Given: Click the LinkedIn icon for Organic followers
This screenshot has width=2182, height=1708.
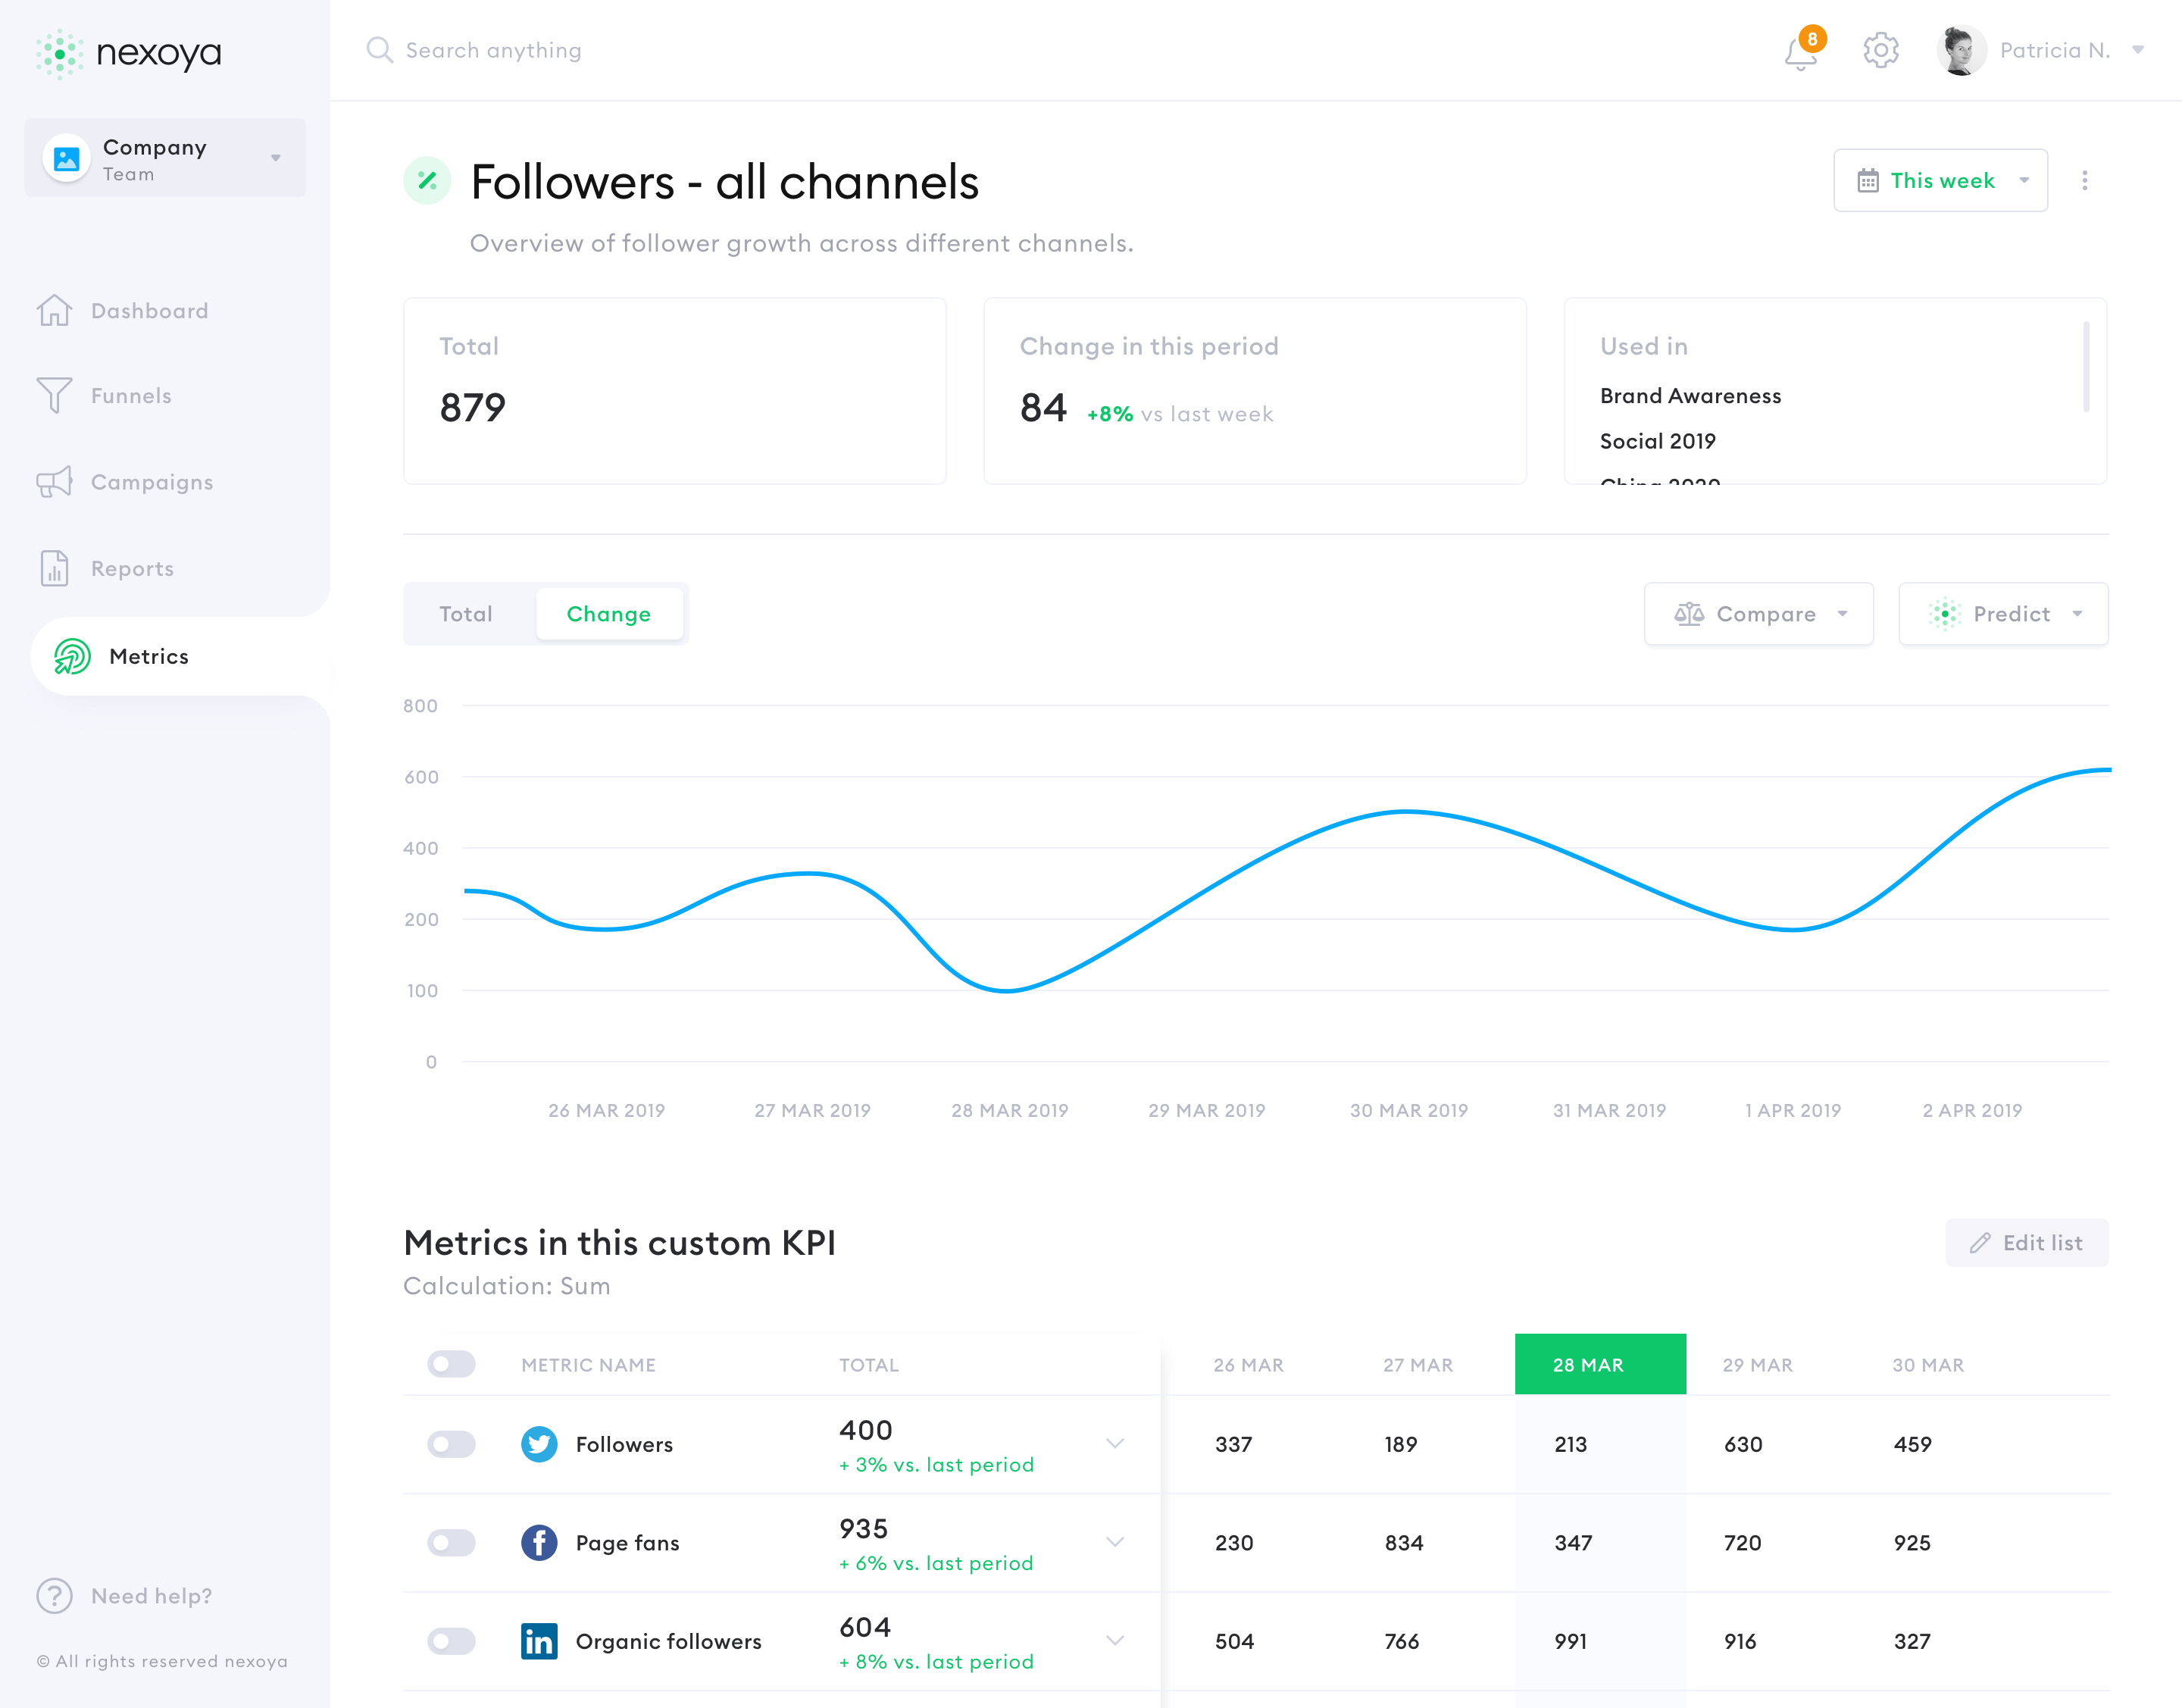Looking at the screenshot, I should coord(539,1641).
